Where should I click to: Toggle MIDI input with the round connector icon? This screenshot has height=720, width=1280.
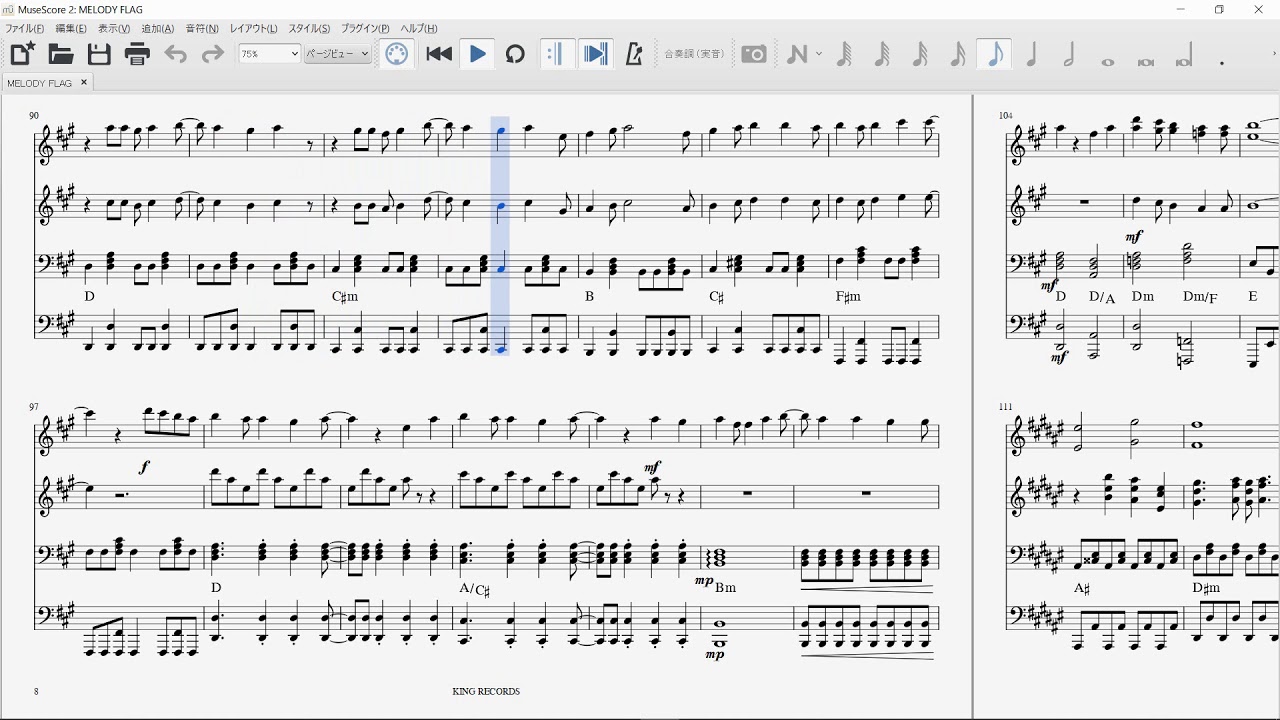[397, 54]
